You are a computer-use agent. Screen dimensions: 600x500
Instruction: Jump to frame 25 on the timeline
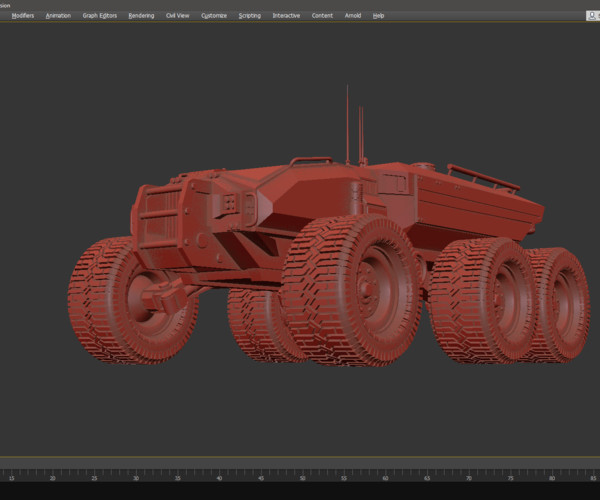[x=94, y=478]
